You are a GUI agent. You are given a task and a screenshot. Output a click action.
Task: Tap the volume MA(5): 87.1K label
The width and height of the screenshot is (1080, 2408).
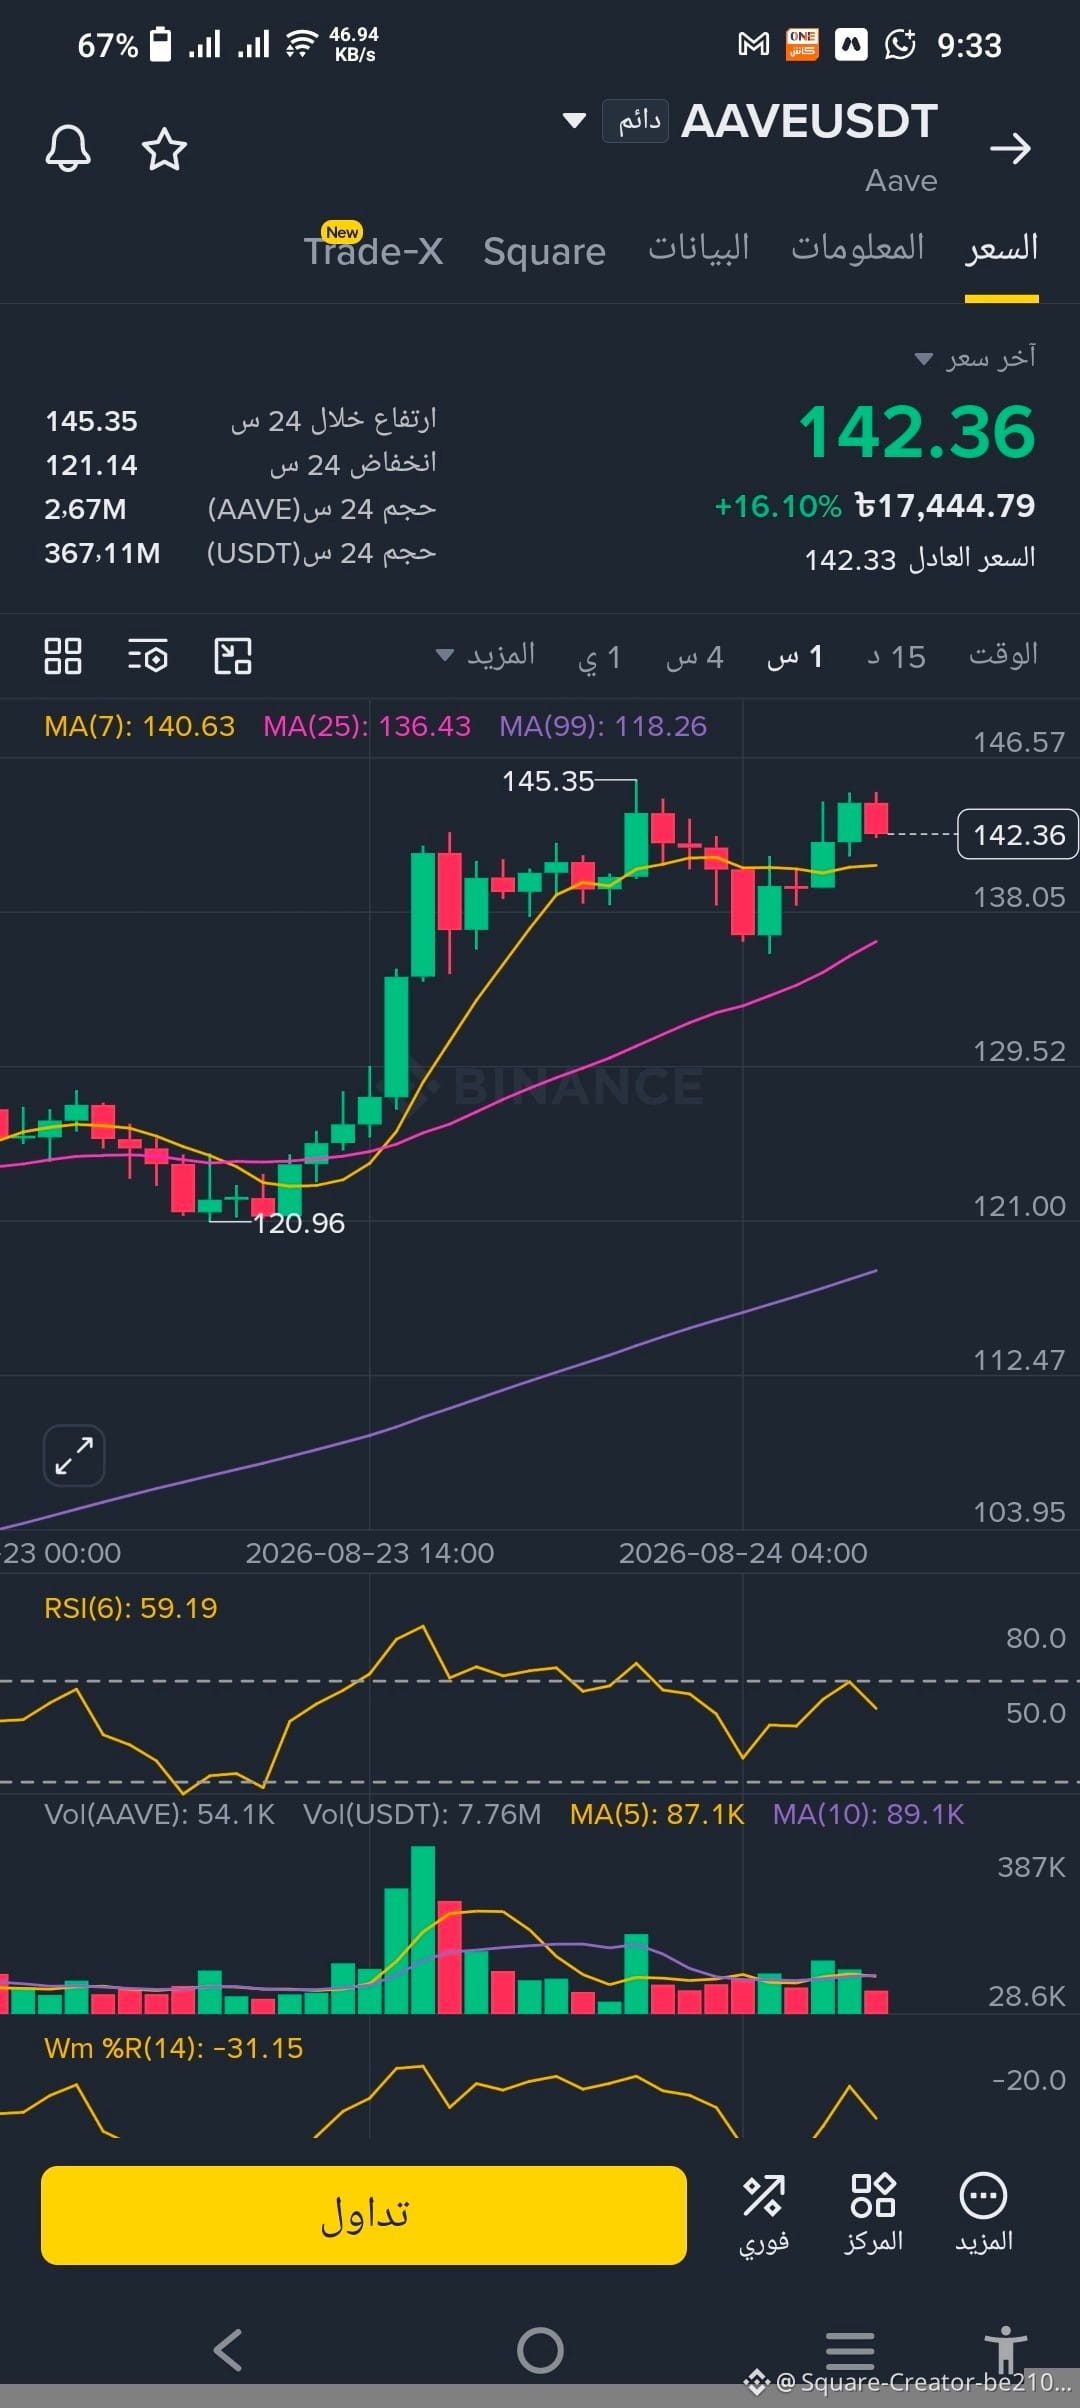click(657, 1814)
